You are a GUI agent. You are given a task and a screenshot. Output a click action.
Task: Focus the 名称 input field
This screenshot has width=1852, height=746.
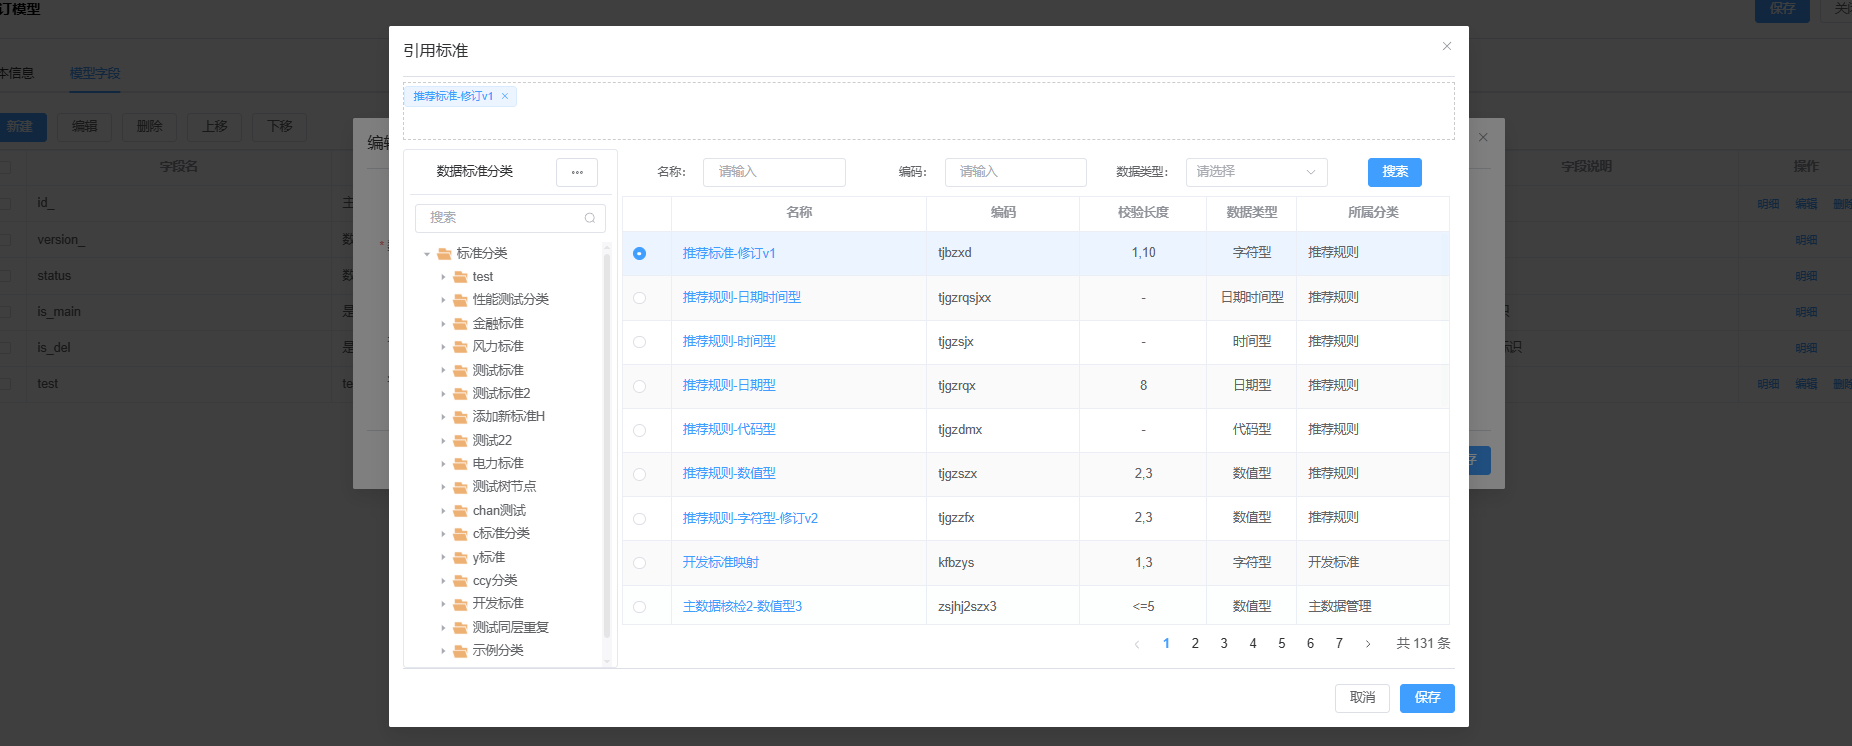pyautogui.click(x=774, y=172)
